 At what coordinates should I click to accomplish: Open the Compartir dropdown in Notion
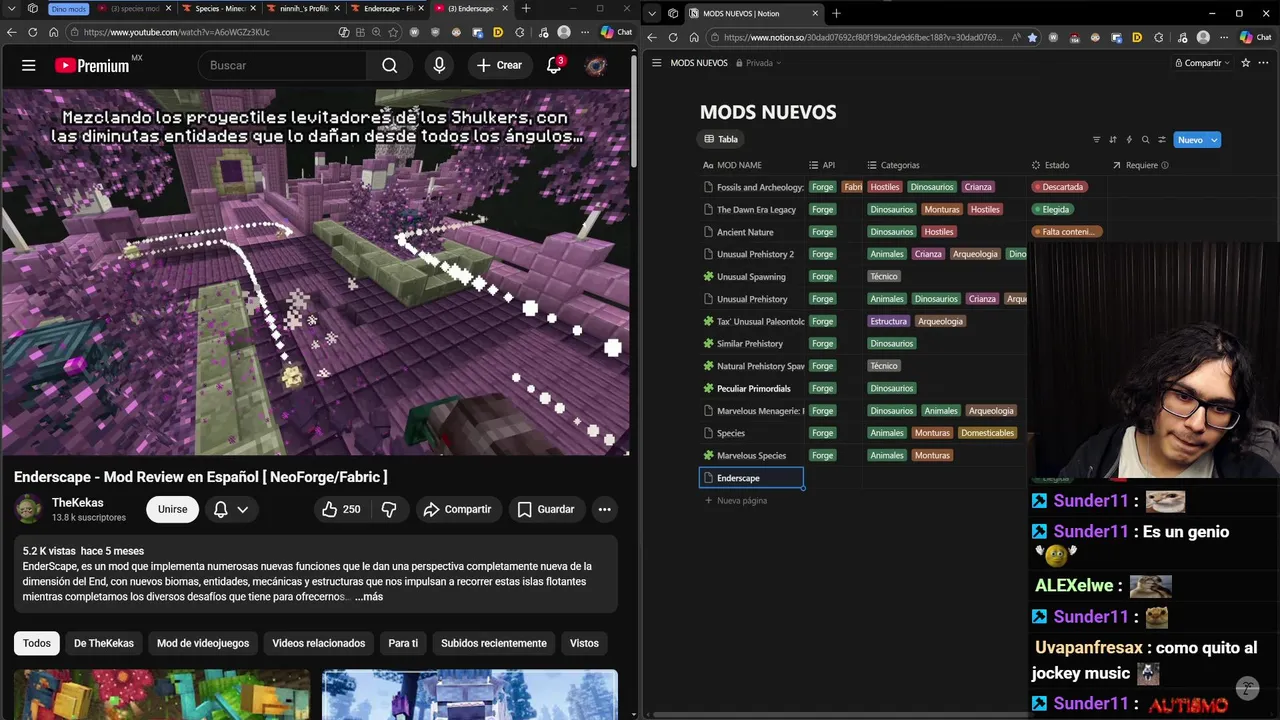click(x=1203, y=63)
